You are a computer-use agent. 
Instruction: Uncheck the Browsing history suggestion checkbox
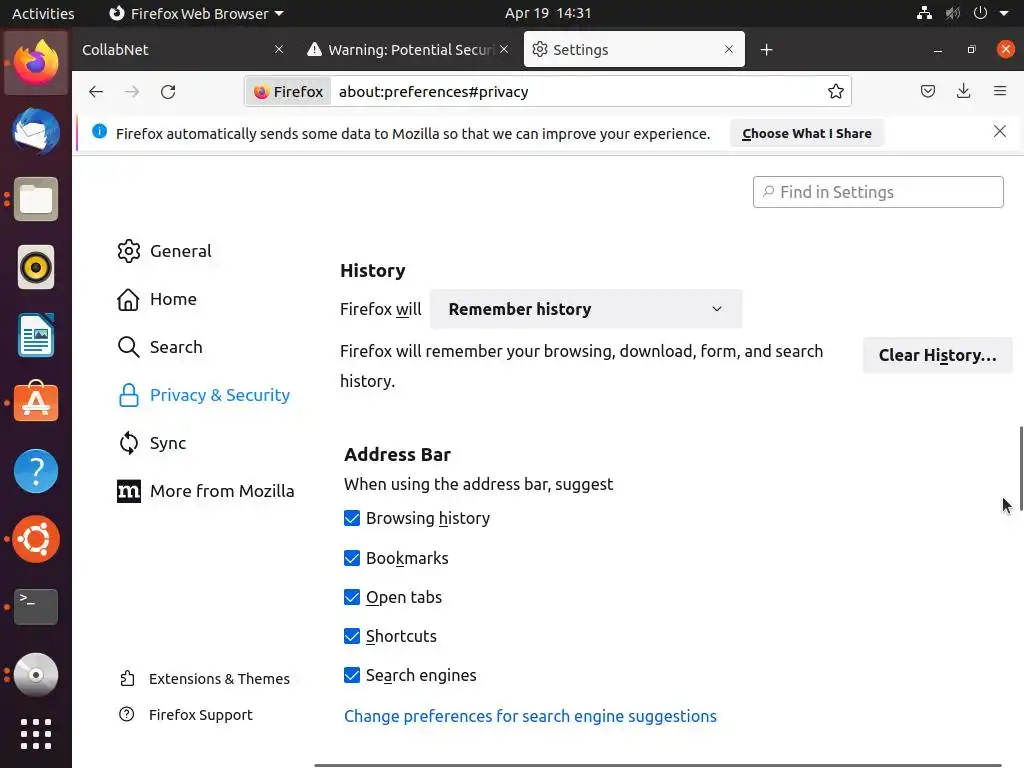[x=352, y=518]
